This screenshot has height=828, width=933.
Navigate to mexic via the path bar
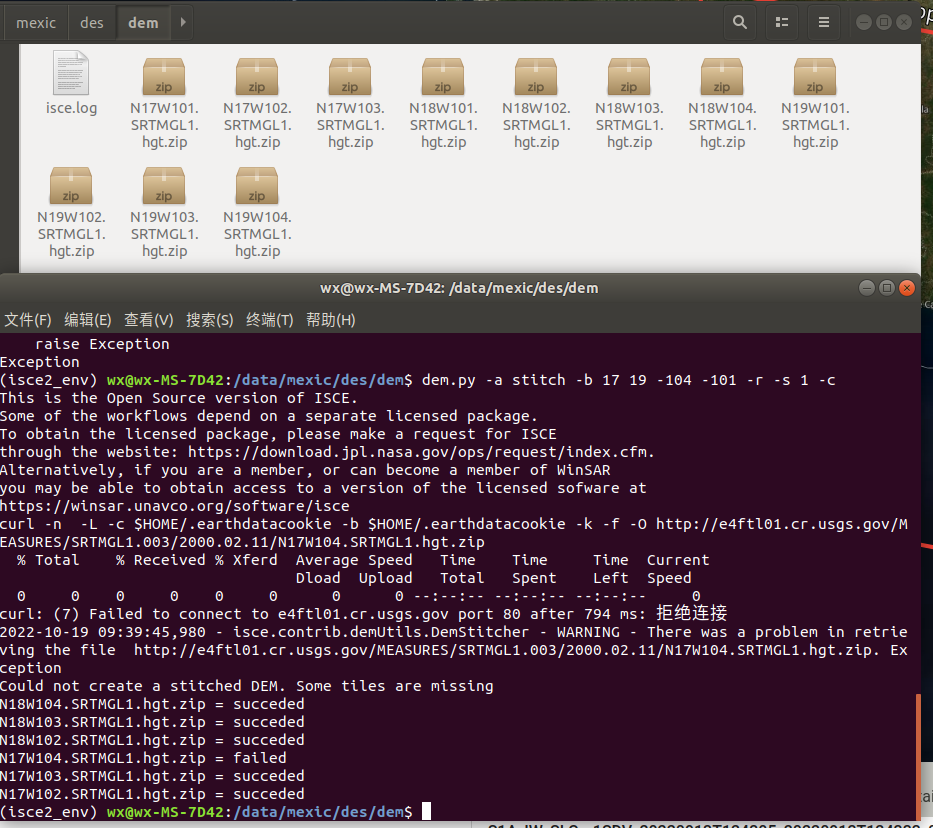coord(35,21)
